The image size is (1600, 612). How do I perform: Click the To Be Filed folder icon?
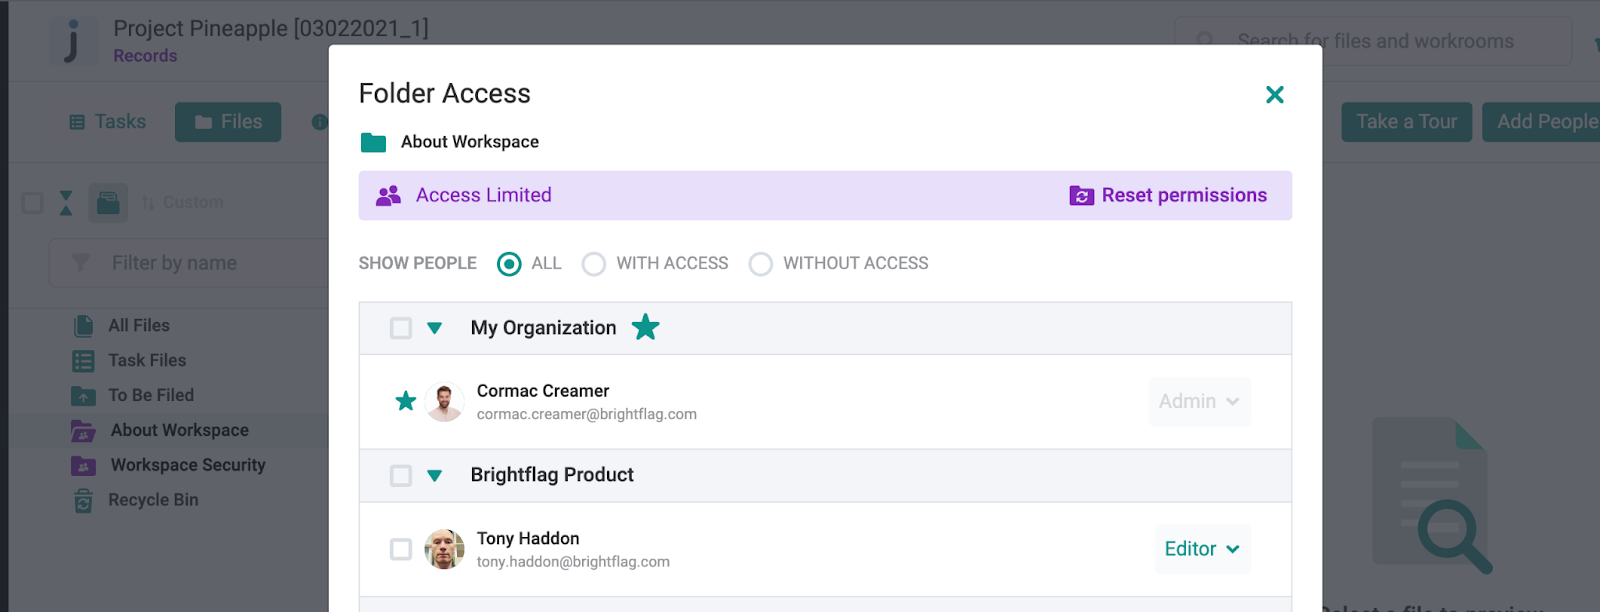(84, 396)
